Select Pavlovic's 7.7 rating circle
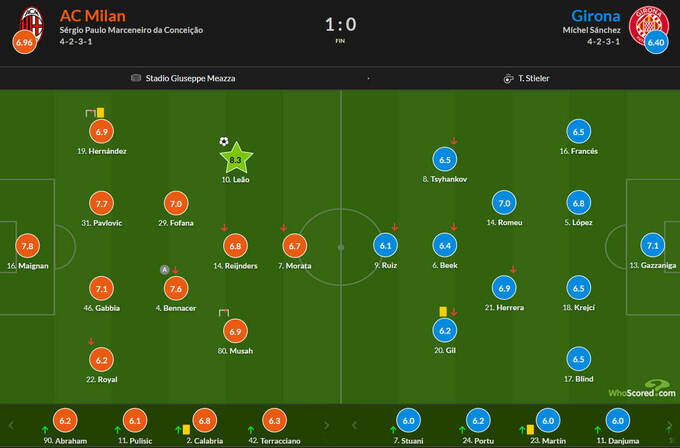This screenshot has width=680, height=448. tap(101, 203)
